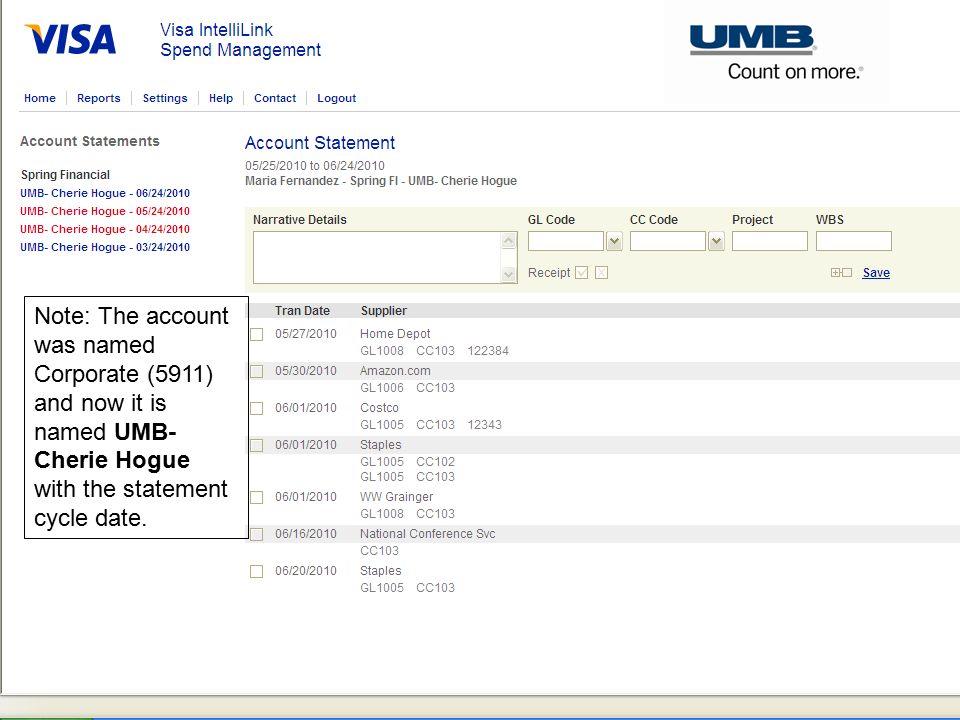The height and width of the screenshot is (720, 960).
Task: Click the up arrow of the Narrative Details scrollbar
Action: click(x=509, y=241)
